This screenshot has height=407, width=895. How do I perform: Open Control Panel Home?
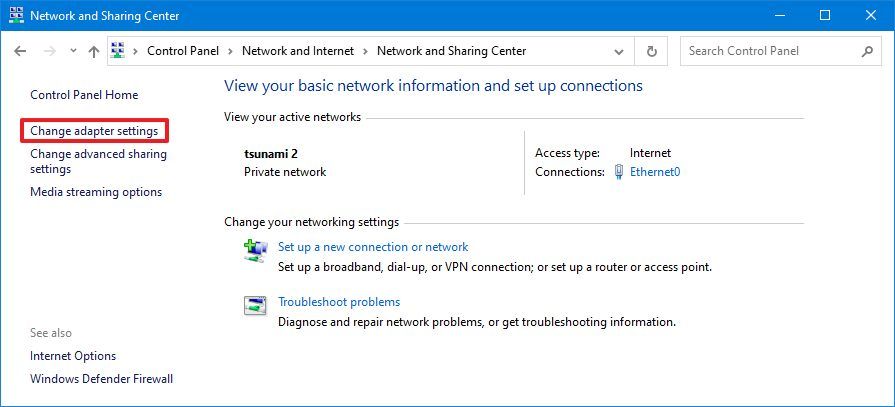pos(84,95)
